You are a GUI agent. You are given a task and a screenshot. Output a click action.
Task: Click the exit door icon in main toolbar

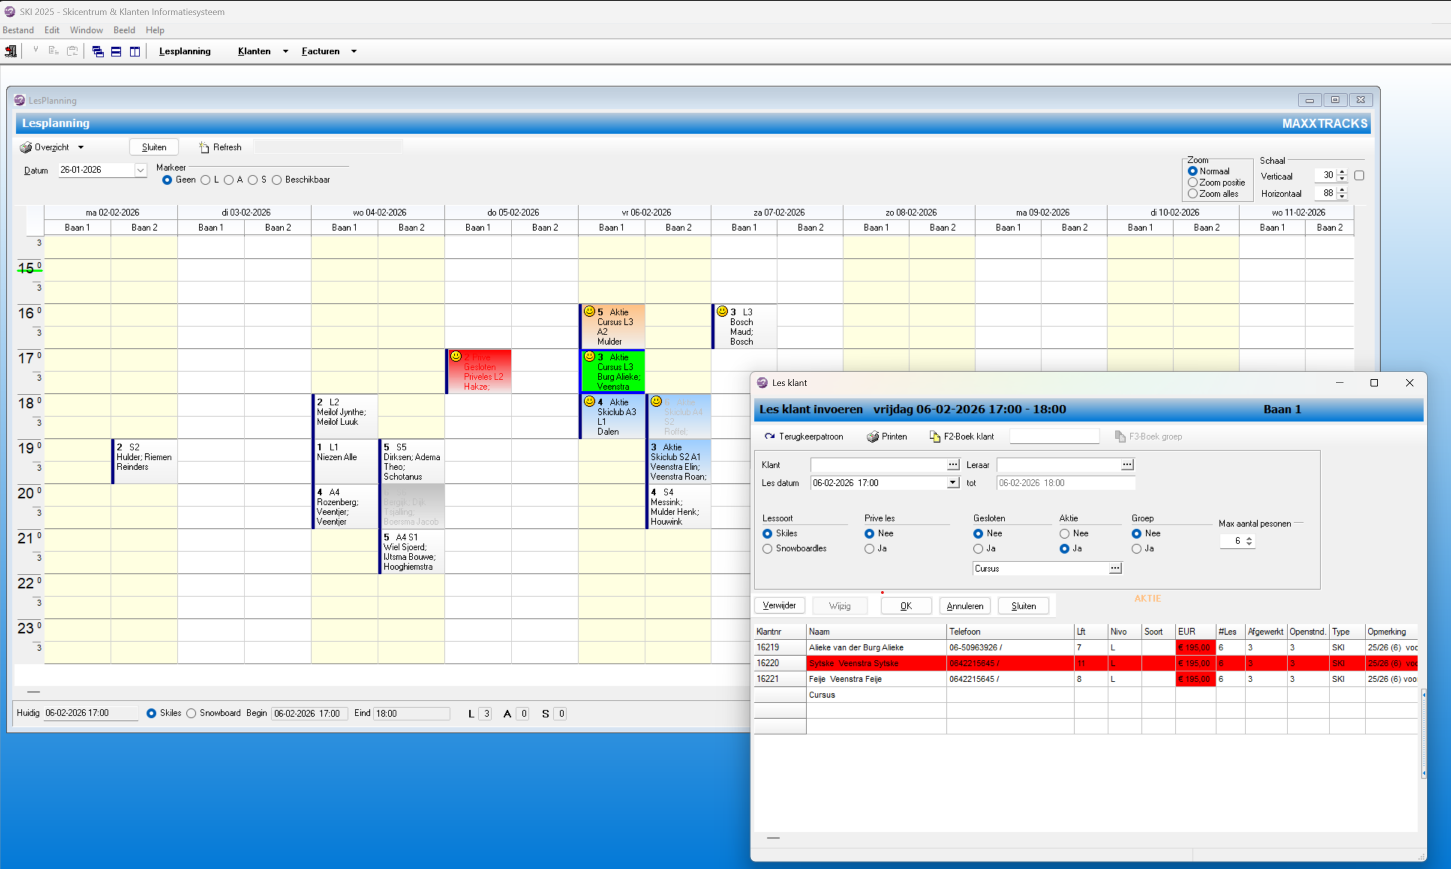point(11,51)
